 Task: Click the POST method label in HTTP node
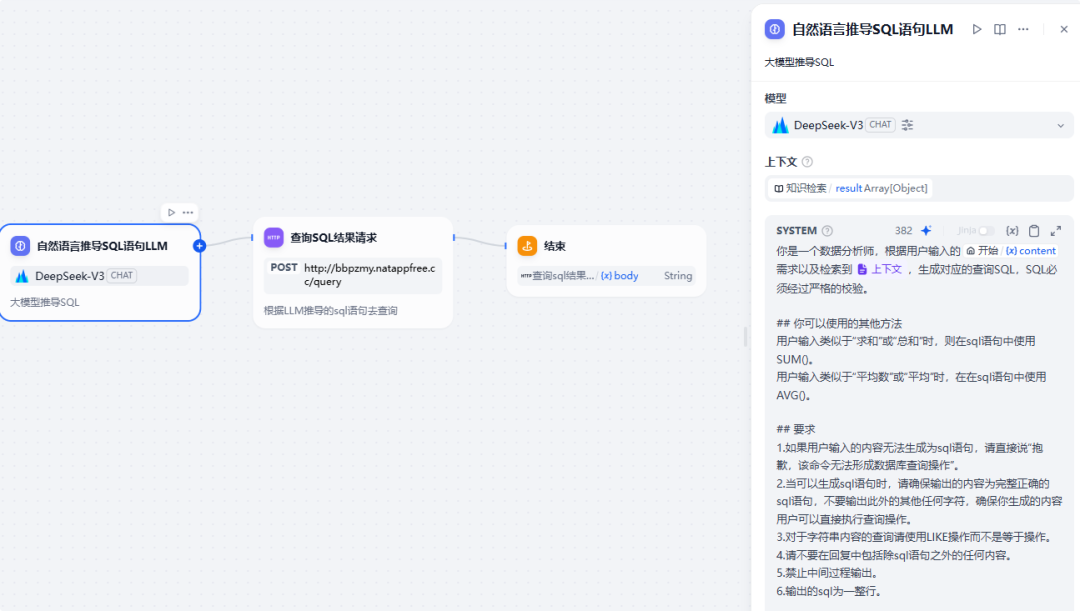(284, 267)
